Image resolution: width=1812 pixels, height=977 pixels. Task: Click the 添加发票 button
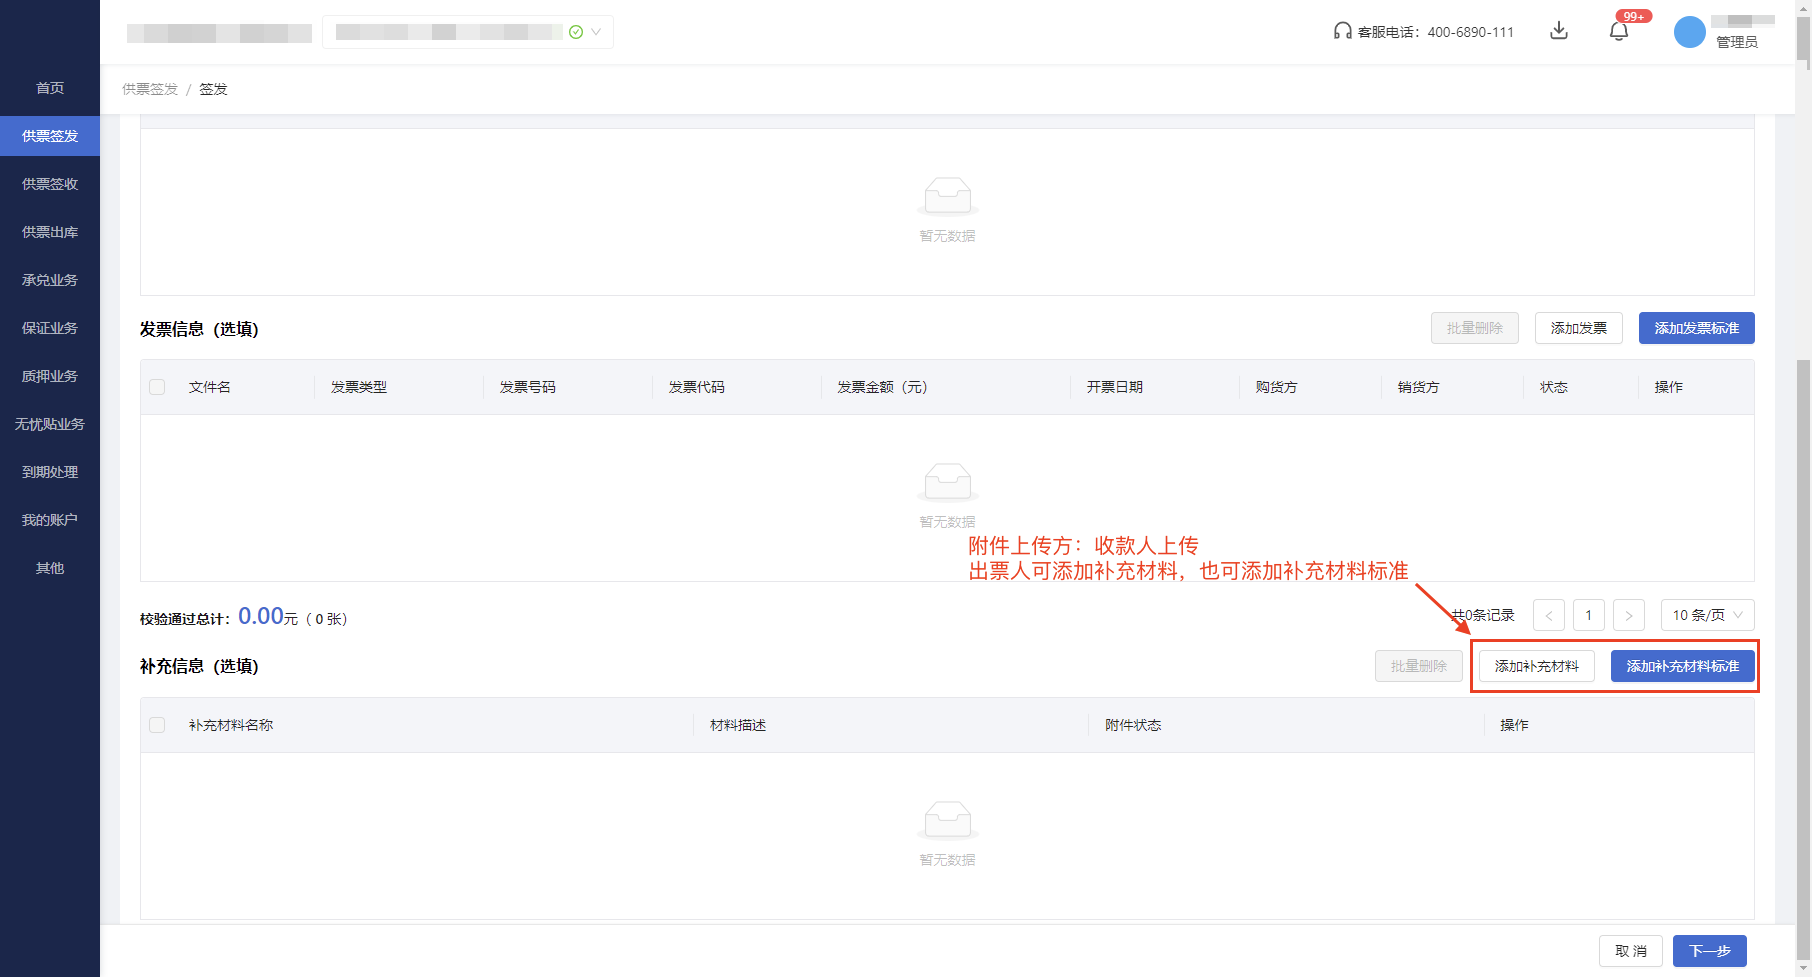(x=1578, y=328)
